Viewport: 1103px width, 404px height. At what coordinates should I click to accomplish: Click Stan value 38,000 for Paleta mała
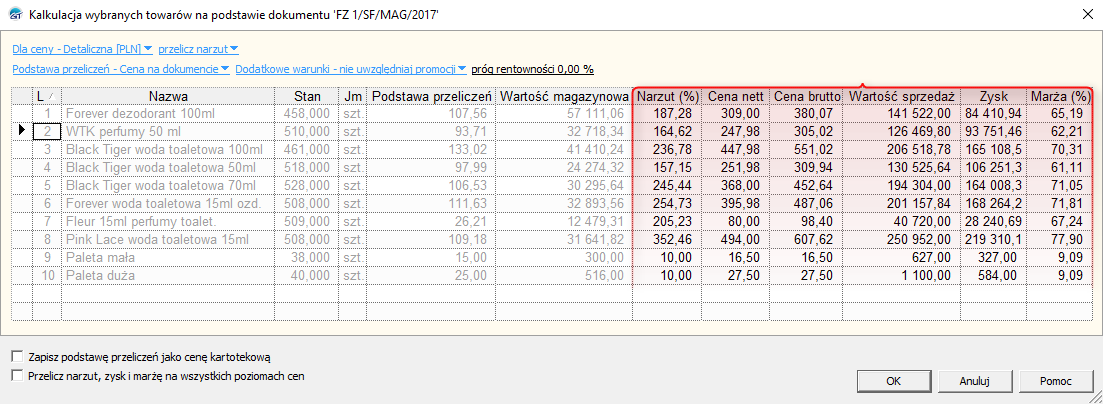pyautogui.click(x=306, y=258)
